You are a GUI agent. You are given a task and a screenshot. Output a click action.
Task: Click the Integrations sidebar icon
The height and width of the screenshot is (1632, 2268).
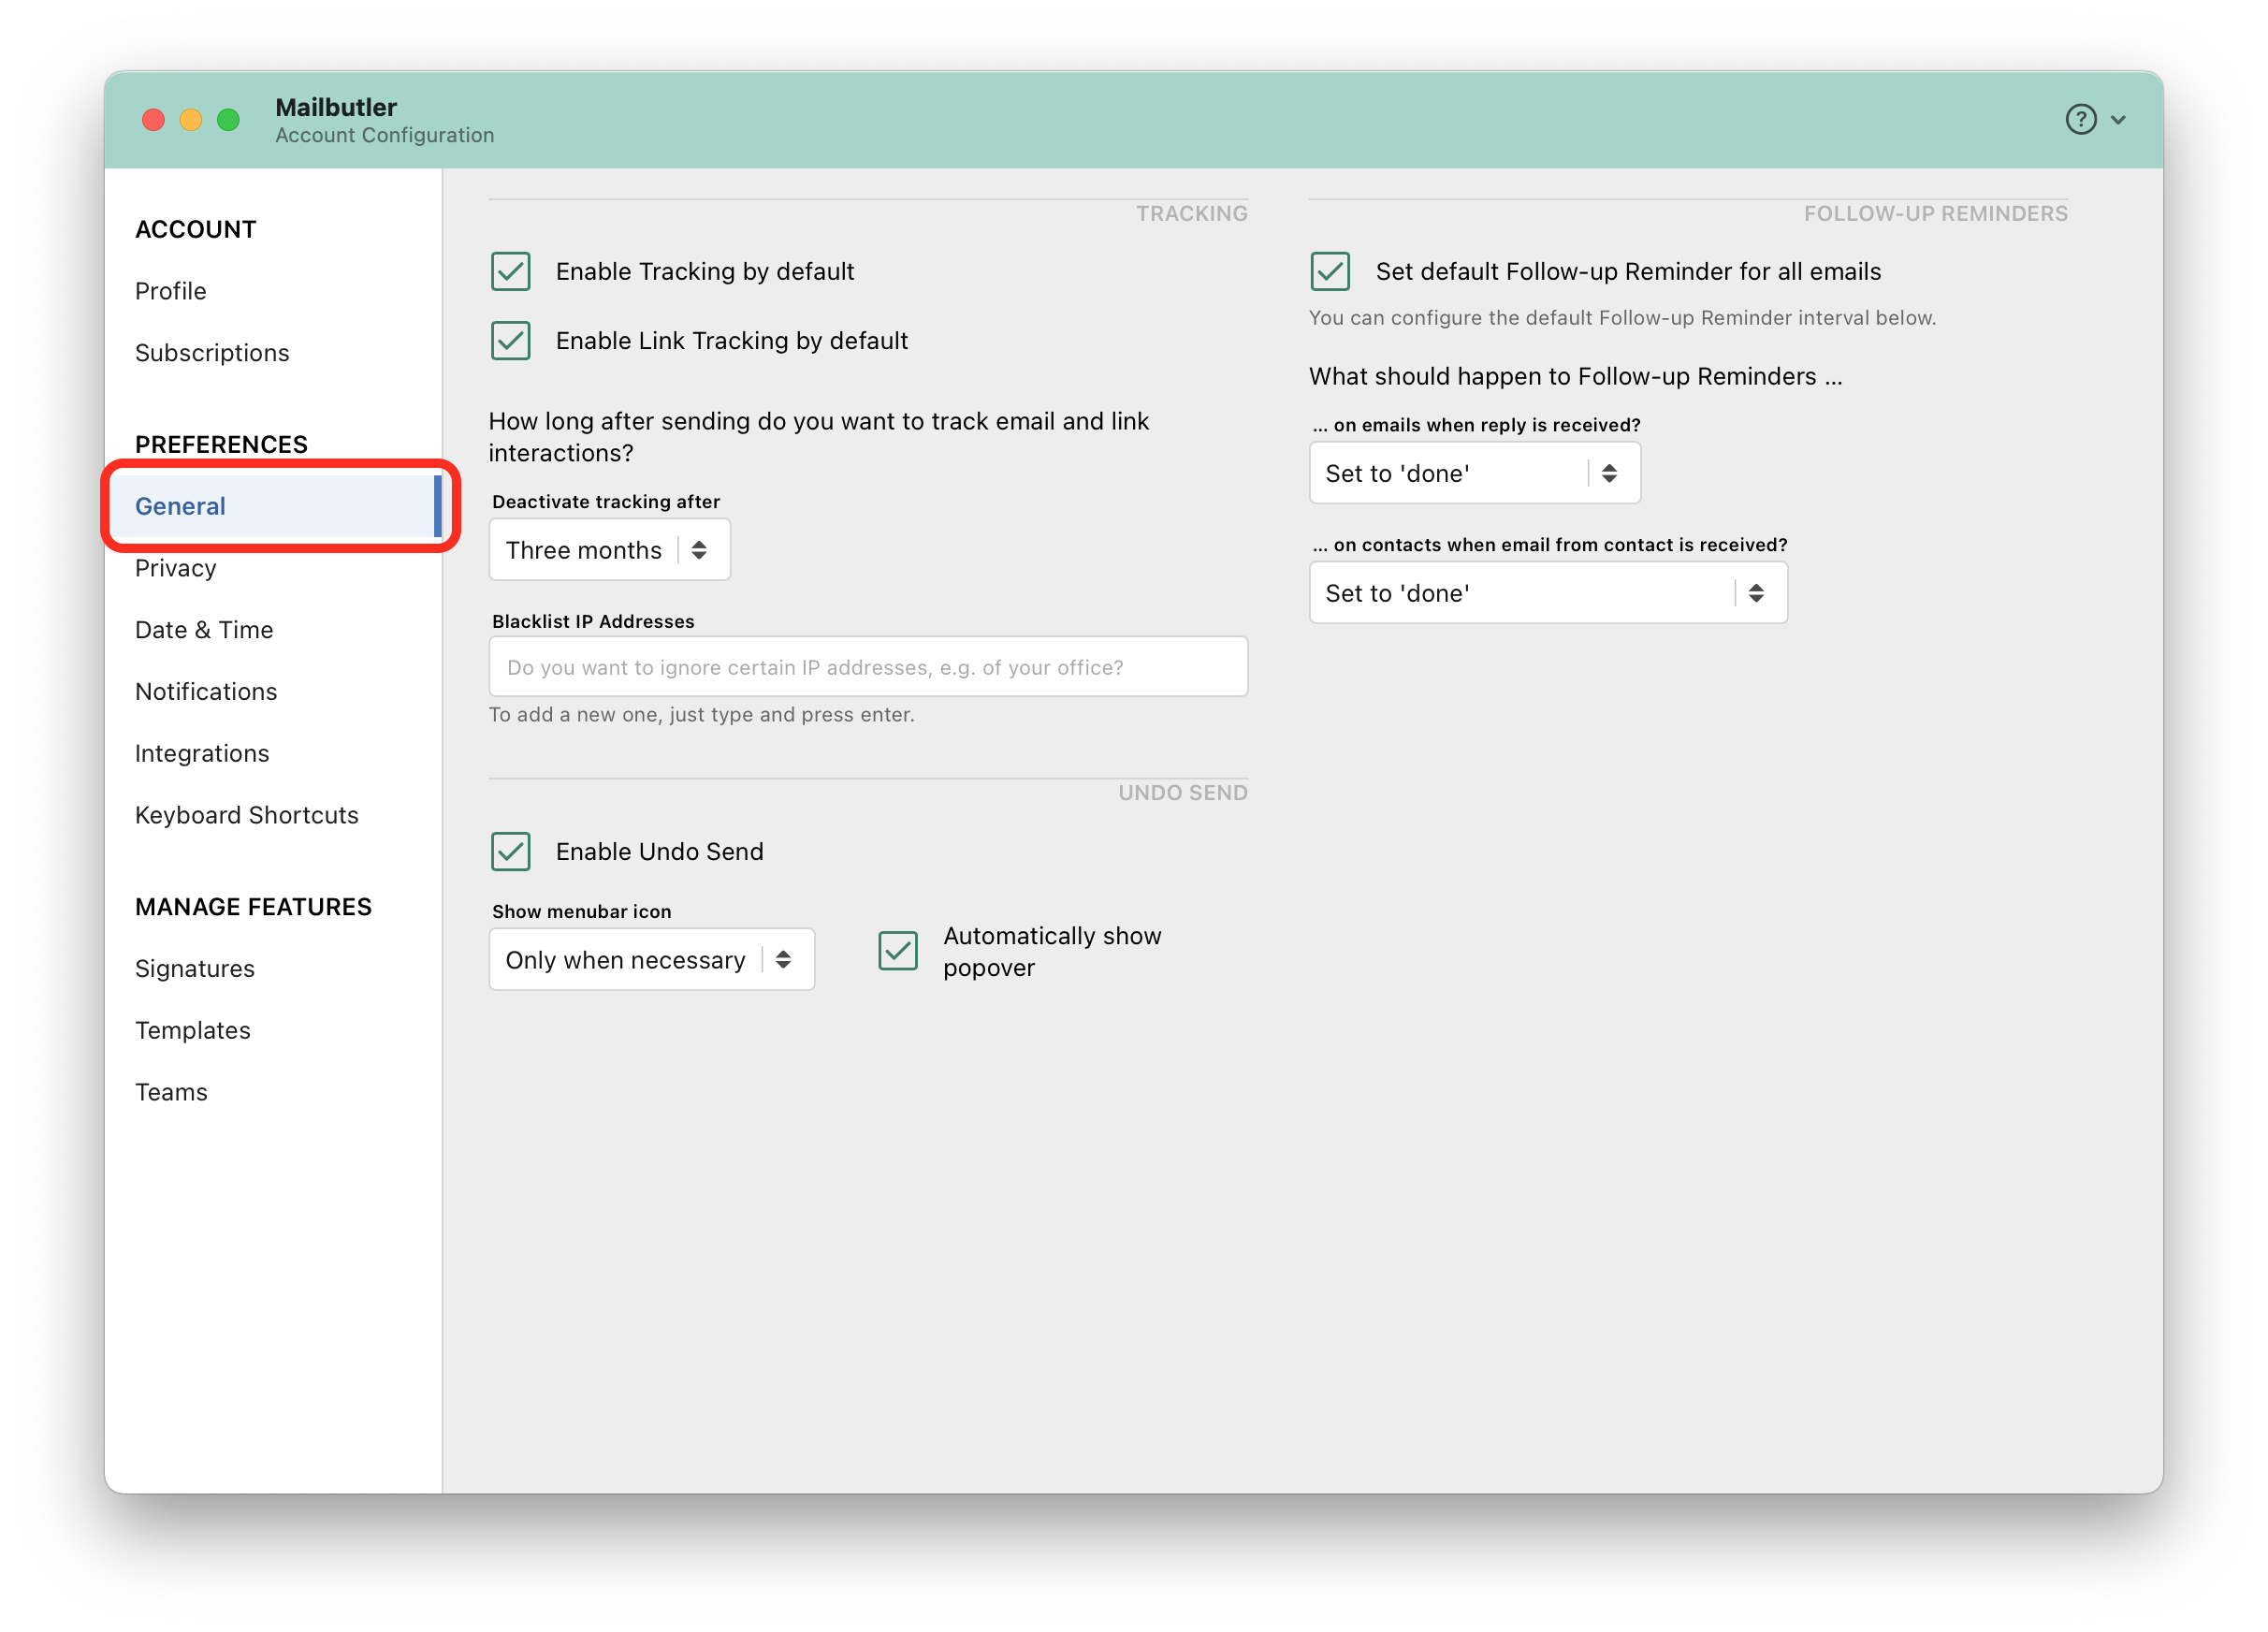tap(201, 753)
